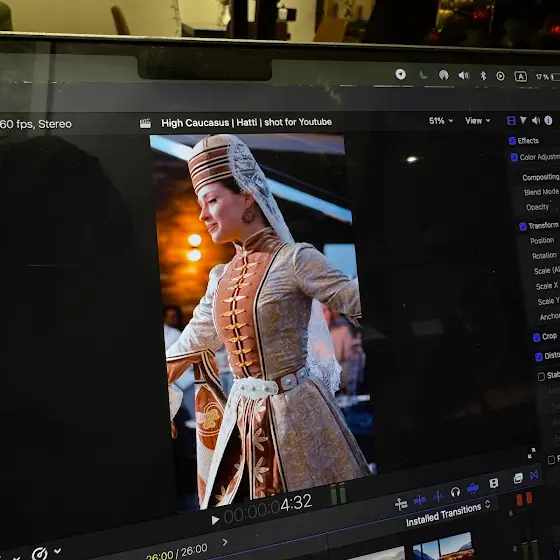
Task: Open the macOS location services menu icon
Action: click(x=400, y=74)
